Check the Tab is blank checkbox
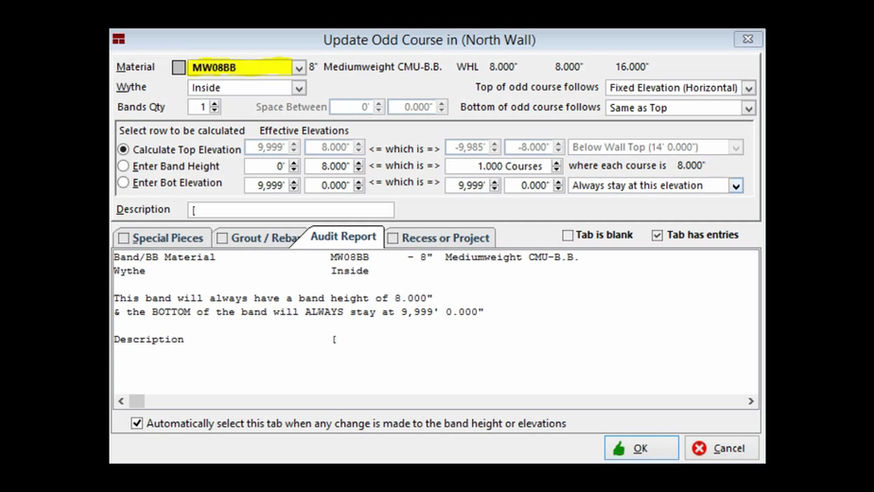Screen dimensions: 874x492 pyautogui.click(x=567, y=235)
